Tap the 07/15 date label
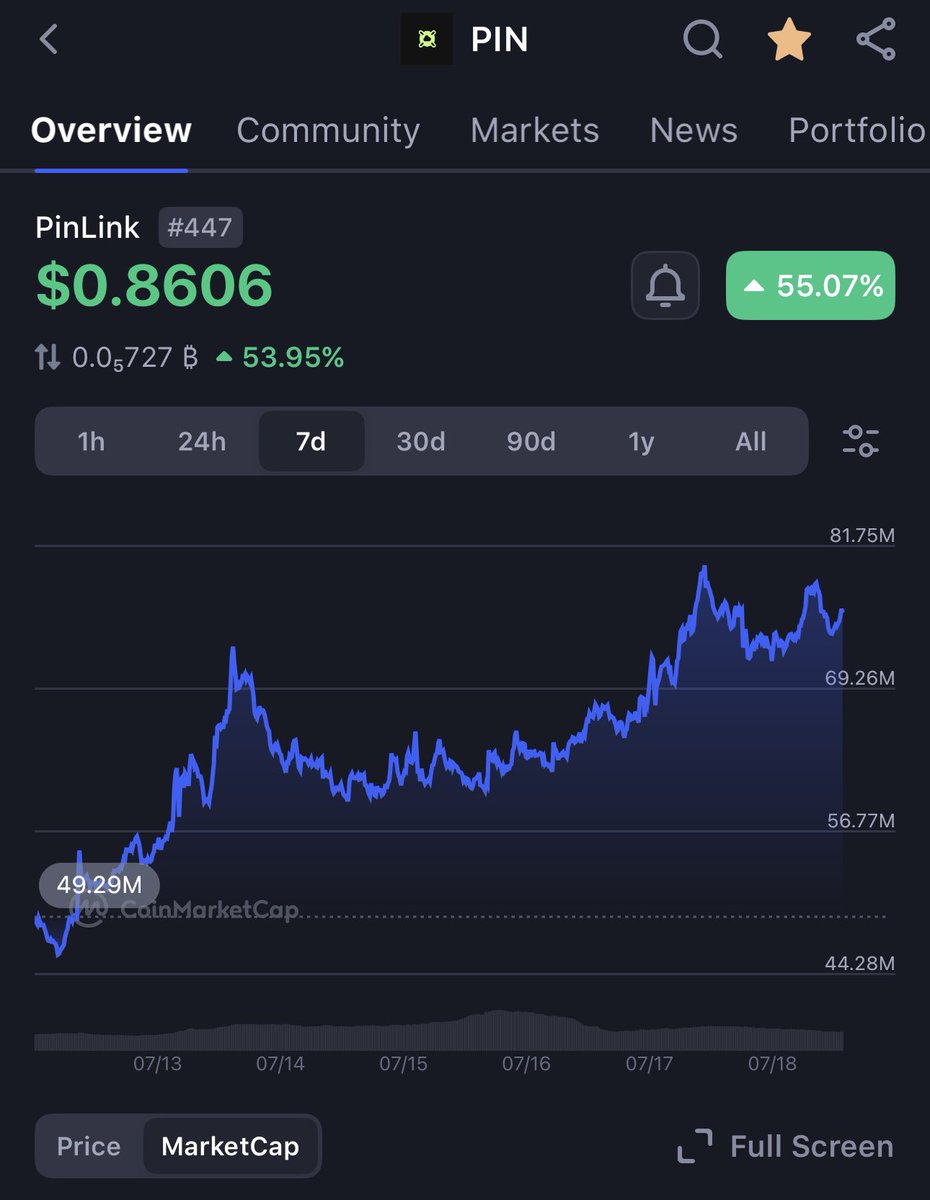Screen dimensions: 930x1200 [404, 1063]
